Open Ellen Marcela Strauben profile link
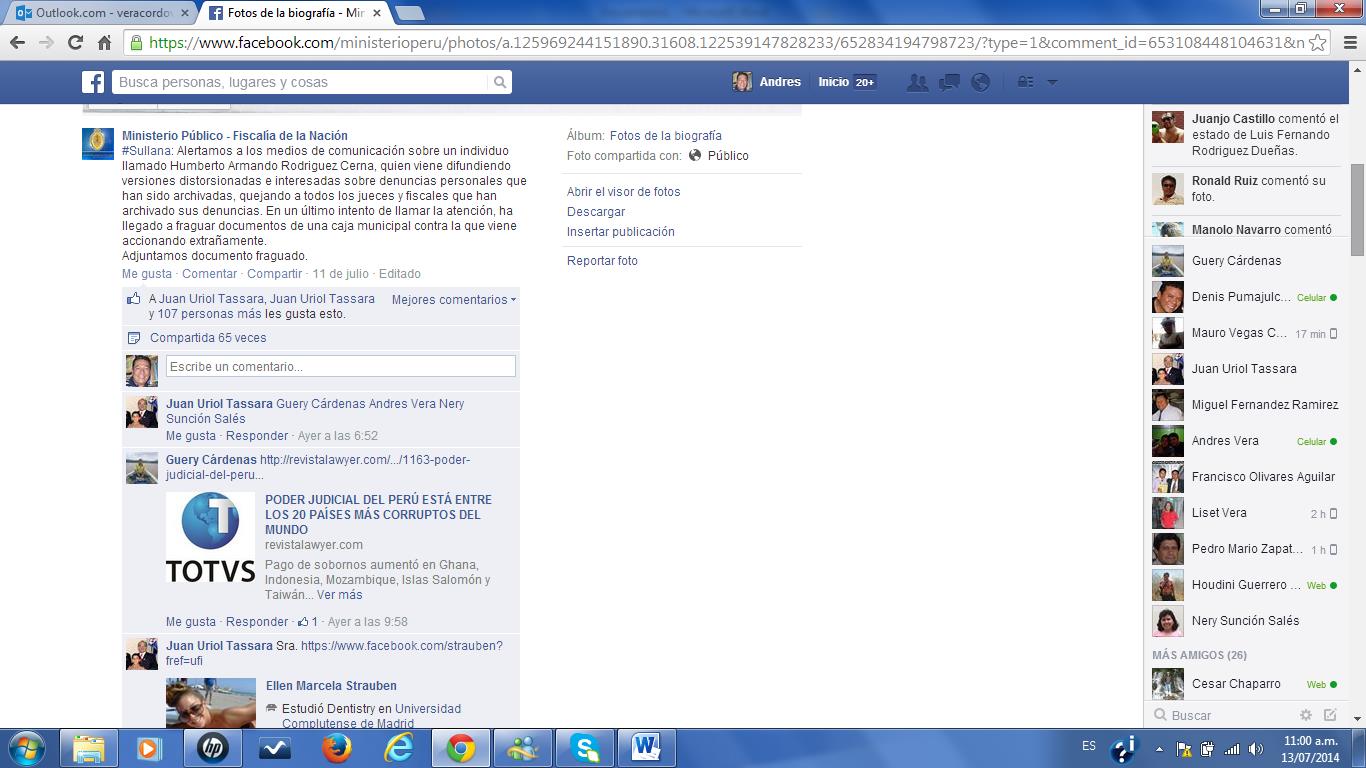The width and height of the screenshot is (1366, 768). tap(331, 686)
